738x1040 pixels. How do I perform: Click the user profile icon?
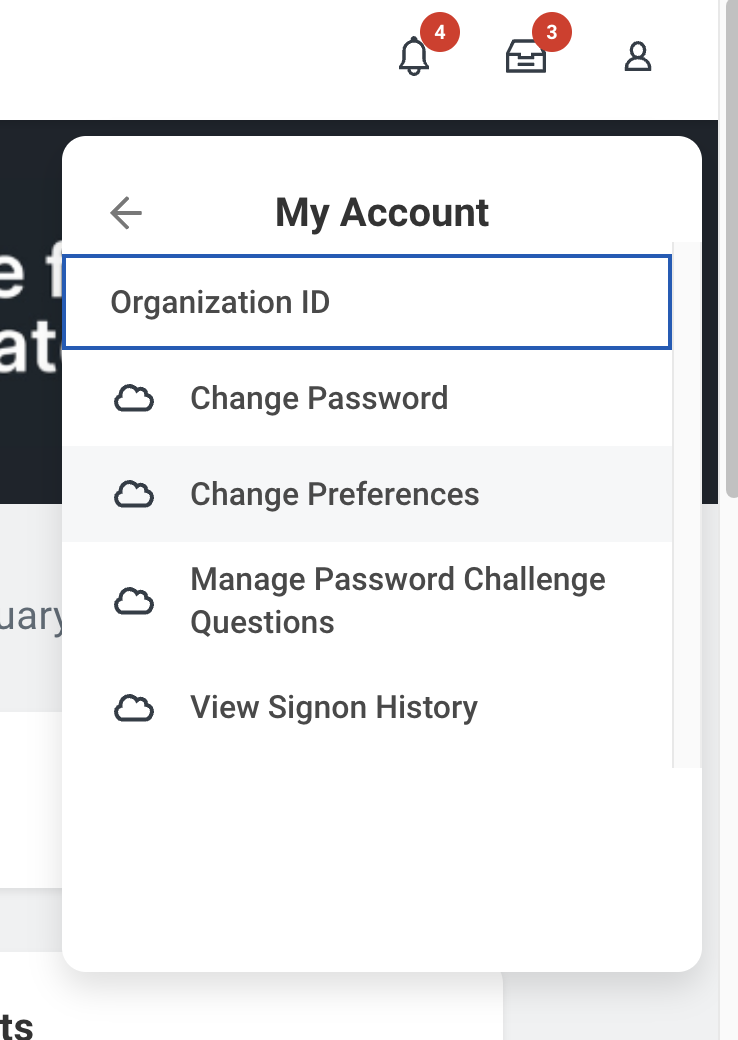tap(638, 57)
